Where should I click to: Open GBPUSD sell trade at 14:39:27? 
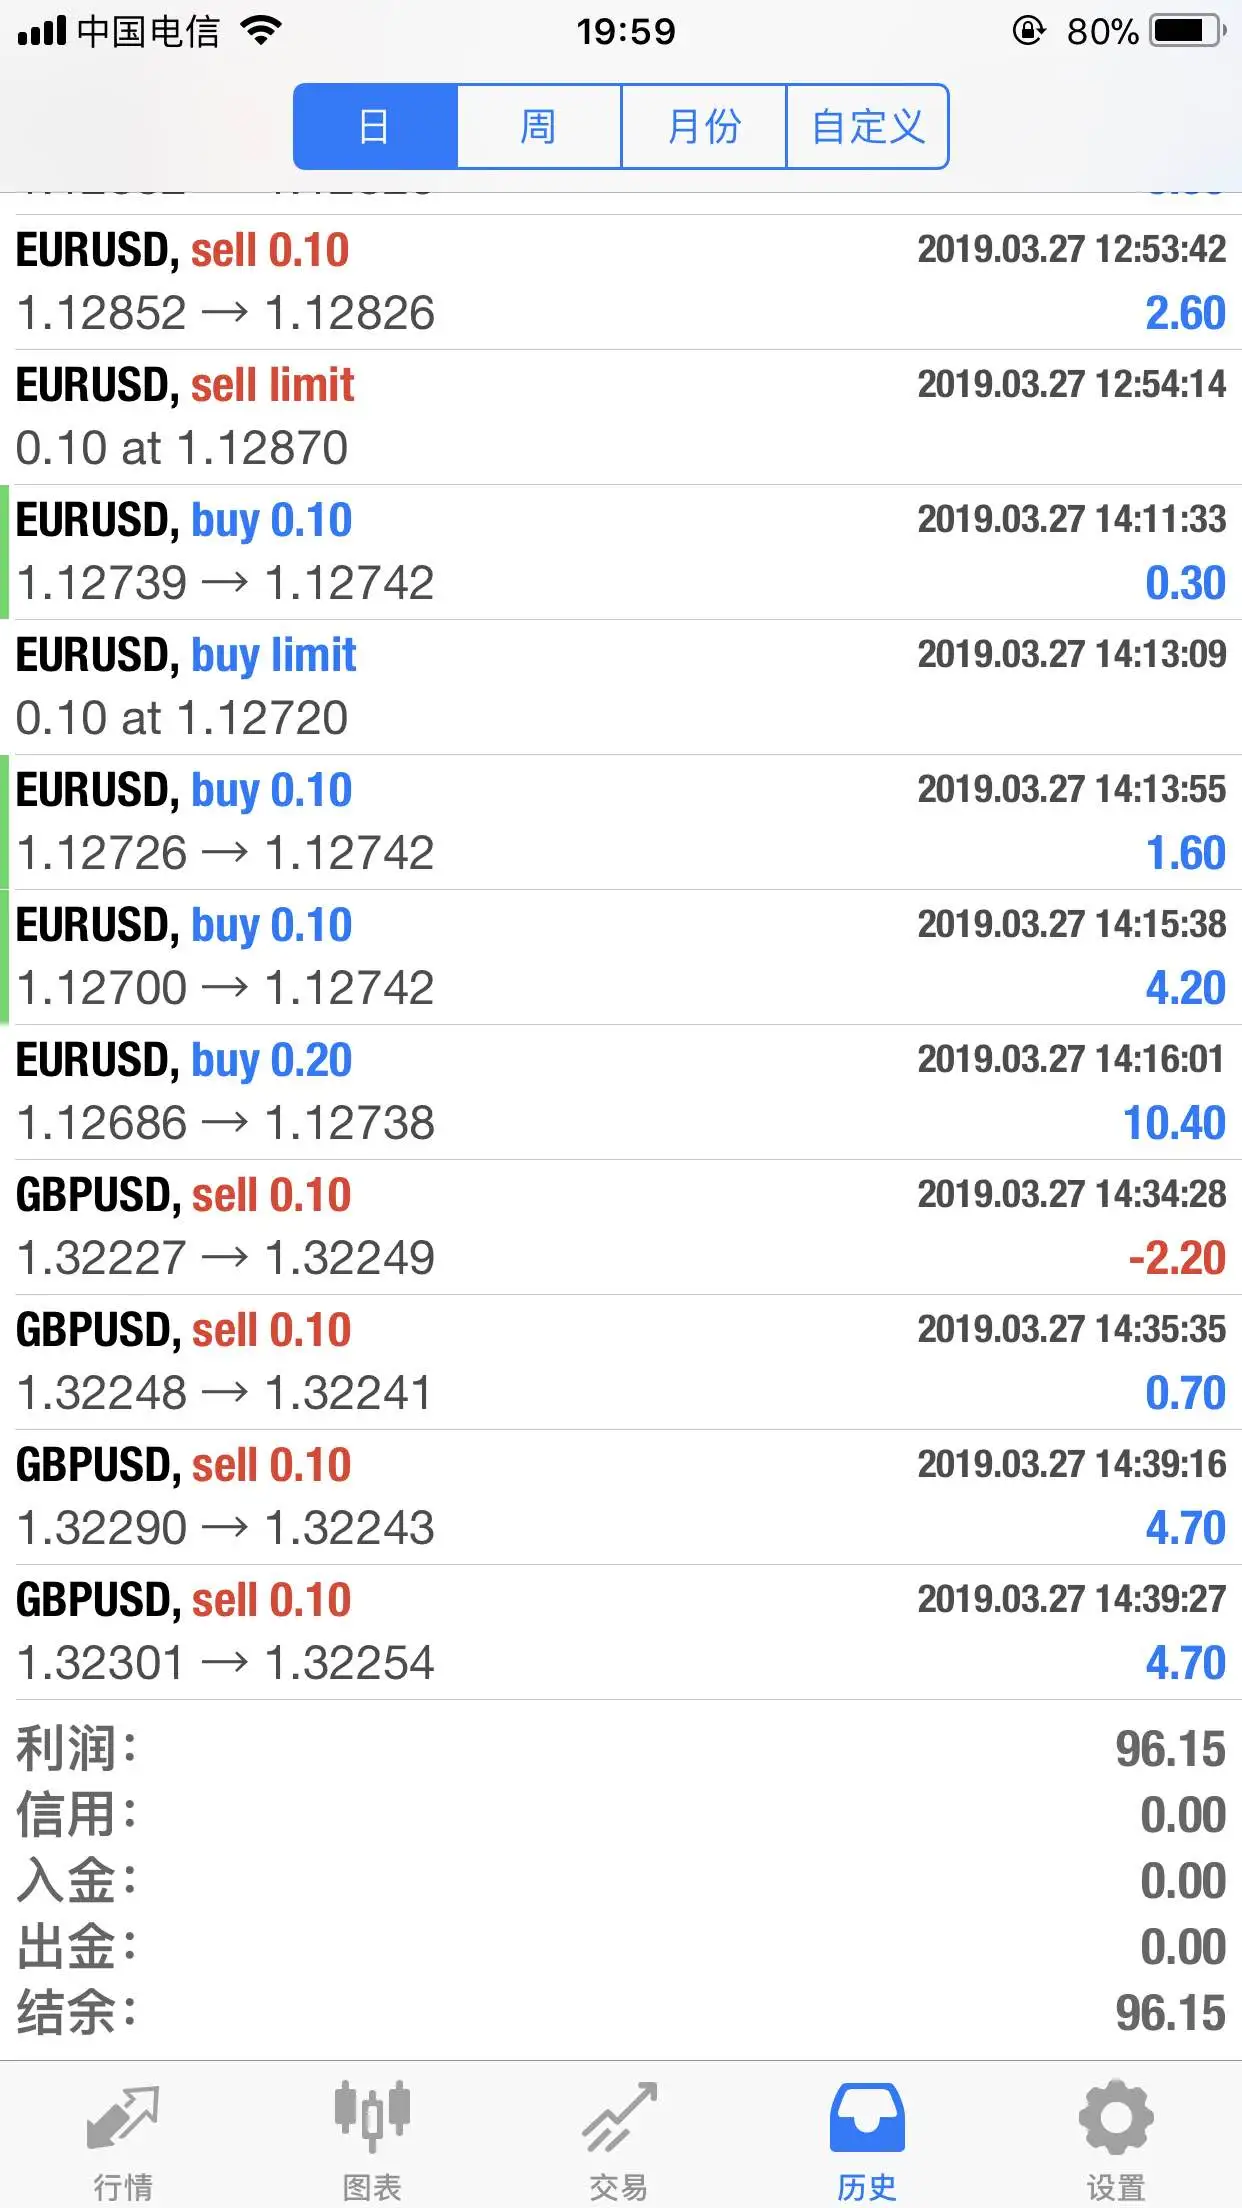(621, 1632)
